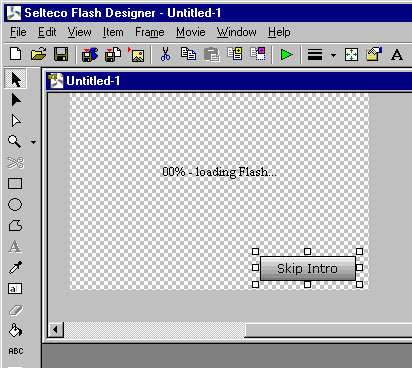Click the Untitled-1 document window icon
This screenshot has width=412, height=368.
click(56, 81)
